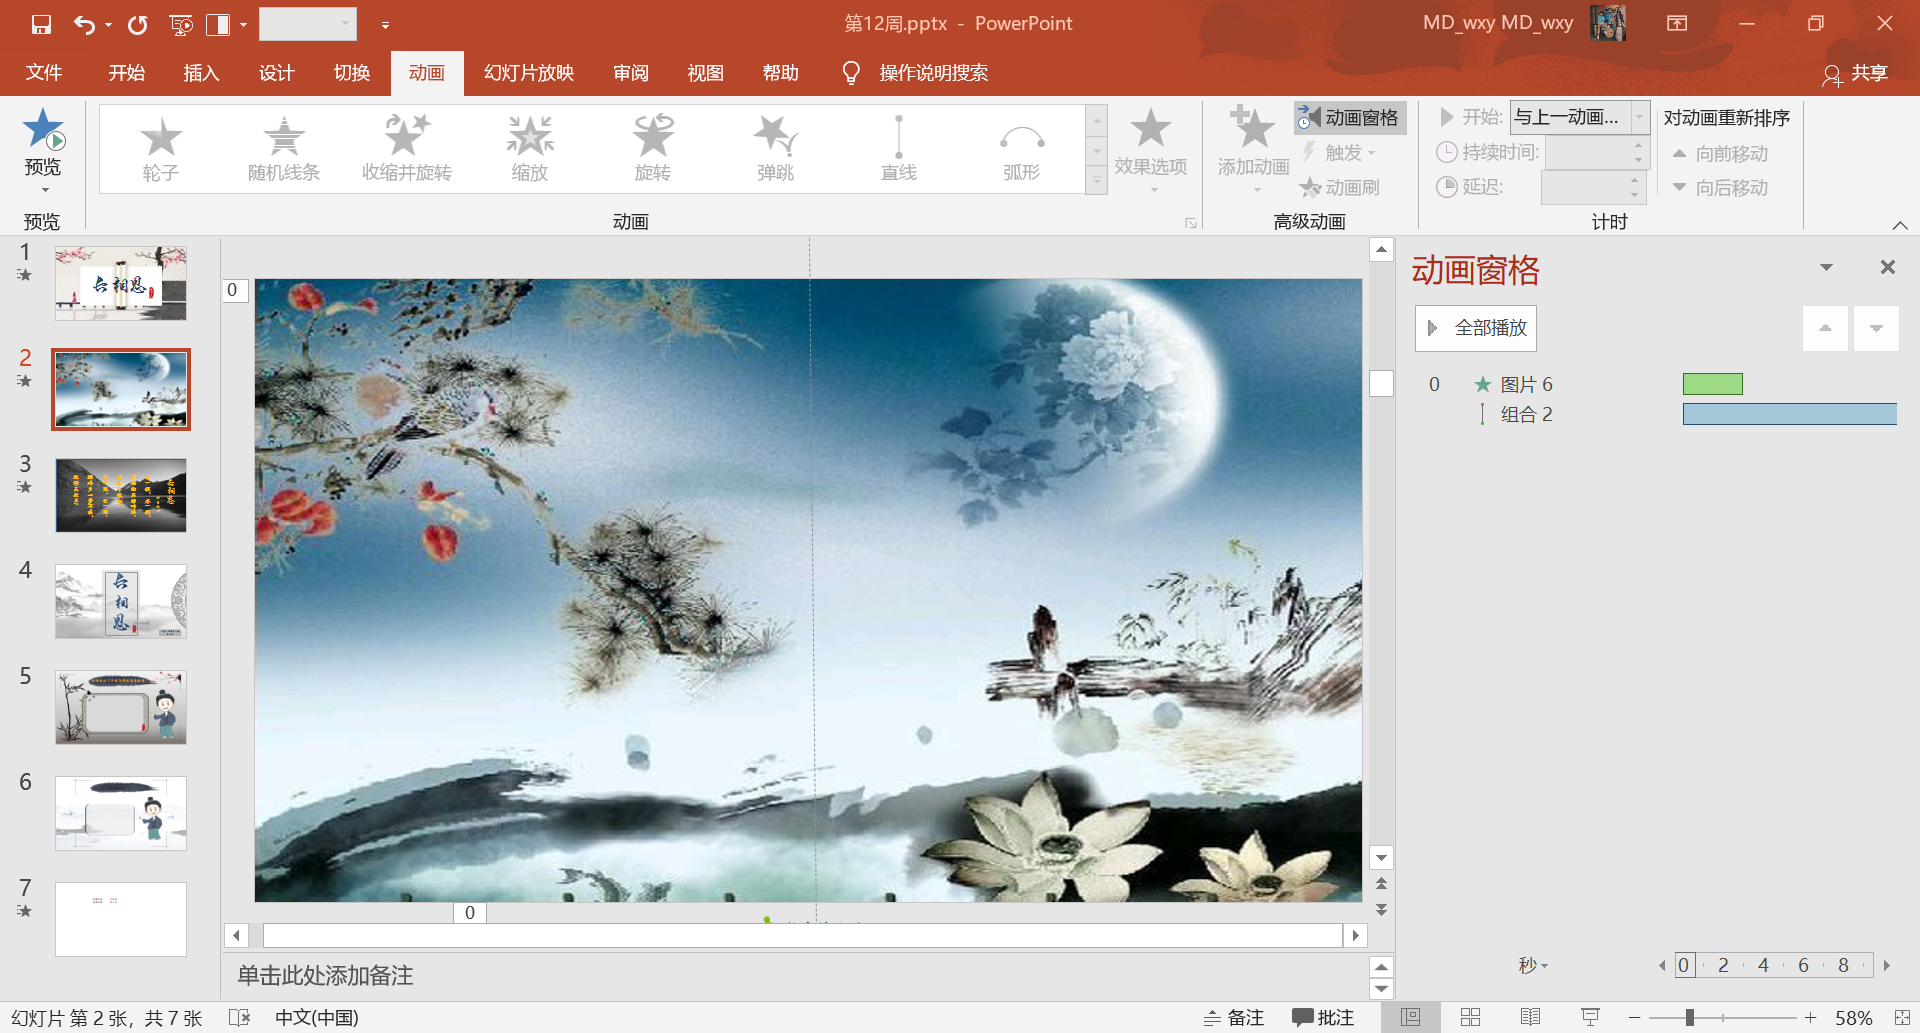Expand the animation gallery more arrow
The width and height of the screenshot is (1920, 1033).
1097,181
